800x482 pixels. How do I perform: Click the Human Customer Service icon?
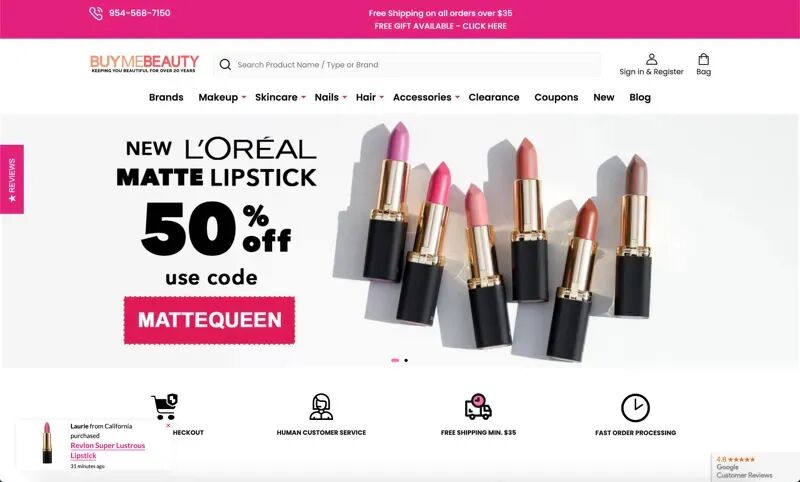pos(321,407)
